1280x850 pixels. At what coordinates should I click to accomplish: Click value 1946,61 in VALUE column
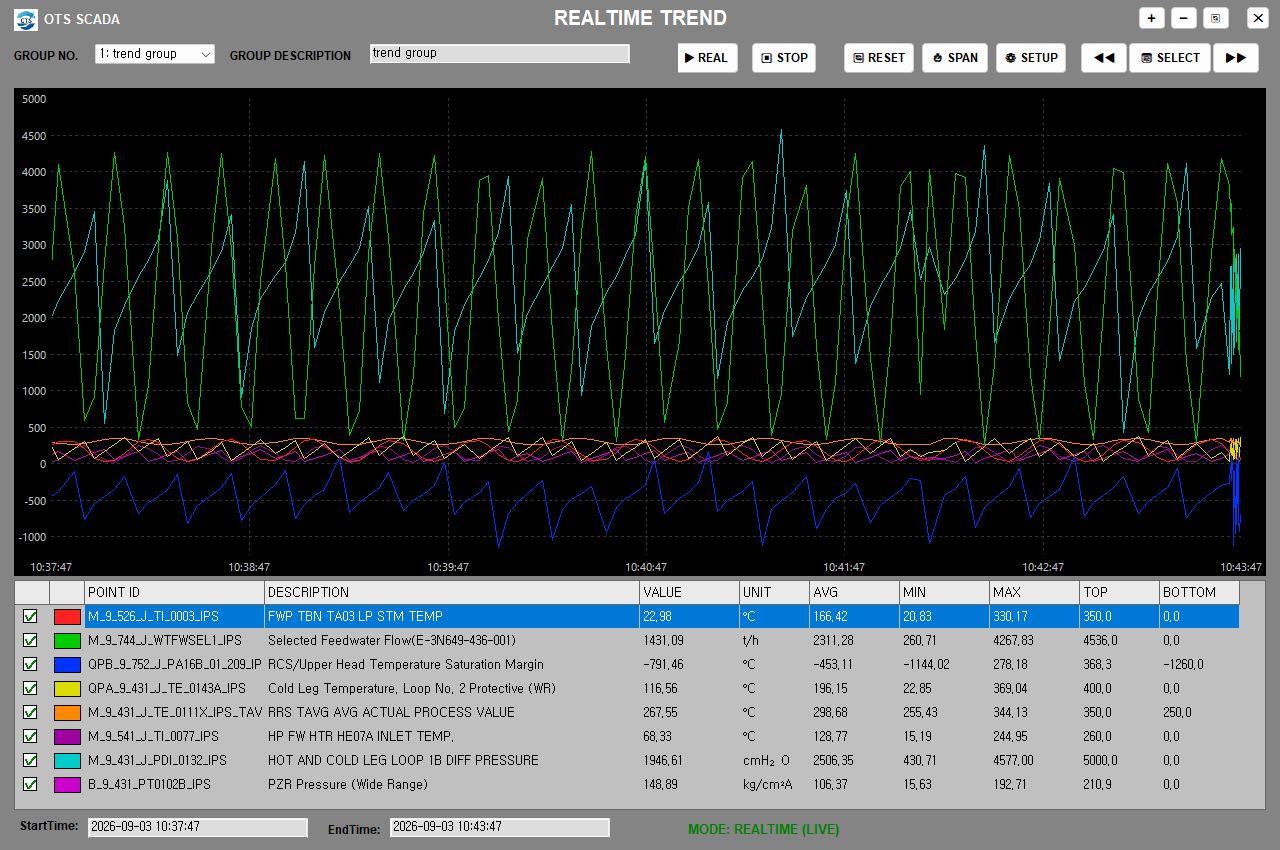663,760
